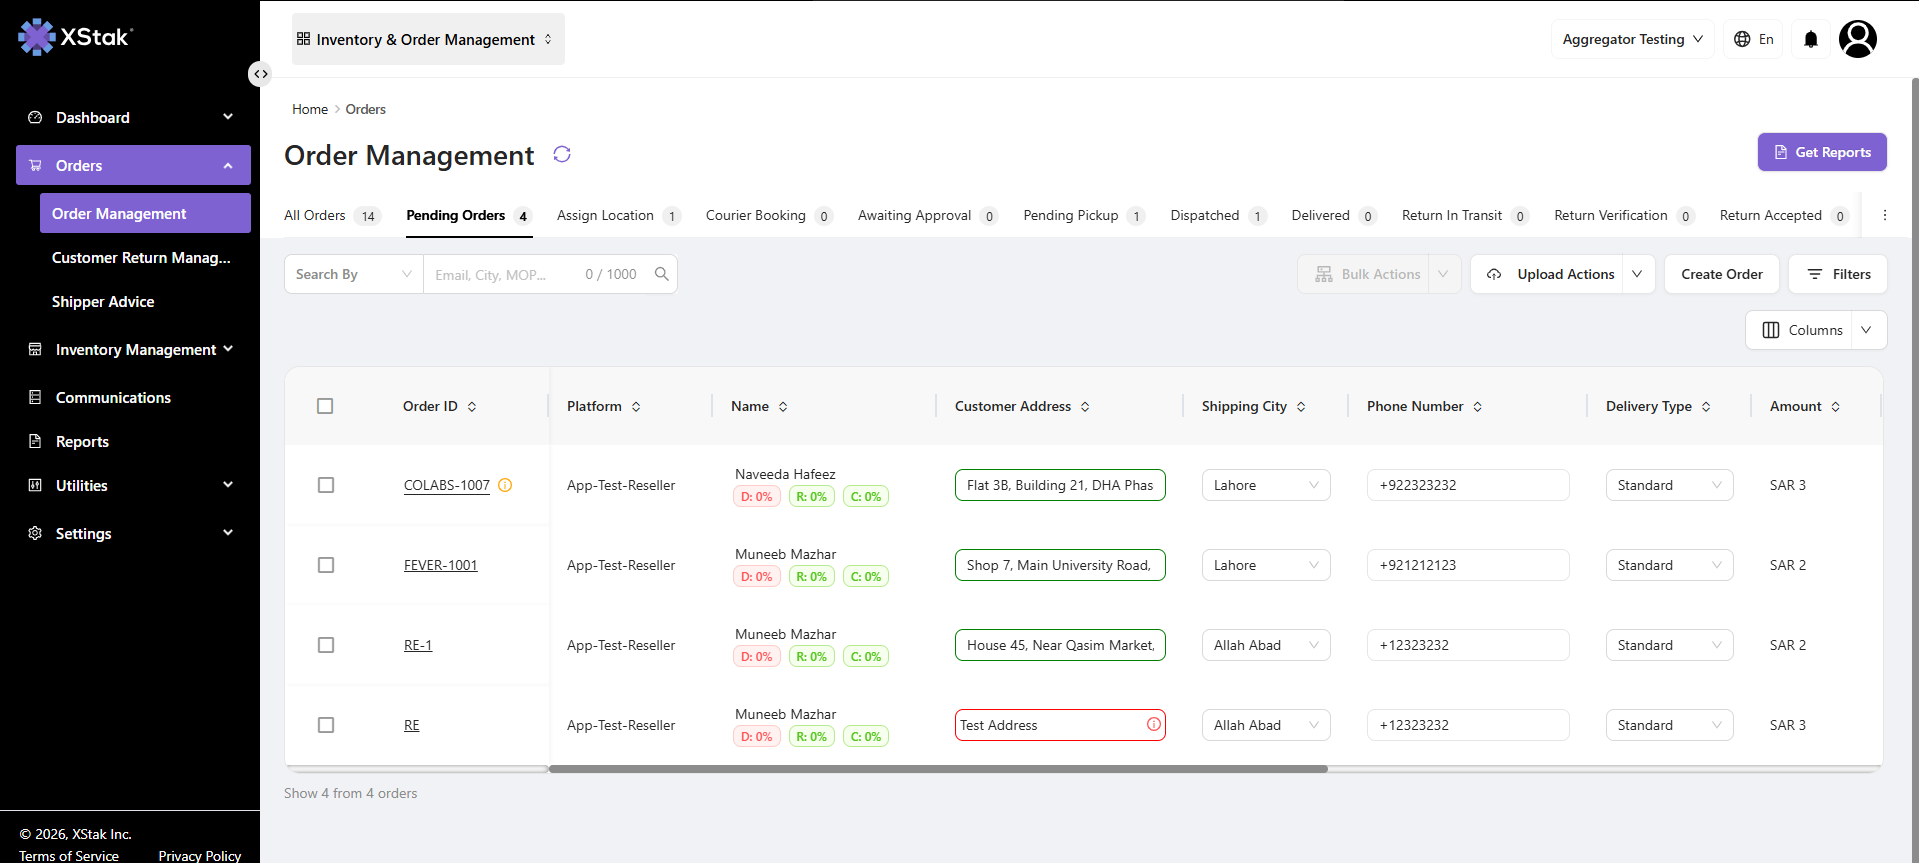The image size is (1919, 863).
Task: Check the FEVER-1001 row checkbox
Action: [x=326, y=565]
